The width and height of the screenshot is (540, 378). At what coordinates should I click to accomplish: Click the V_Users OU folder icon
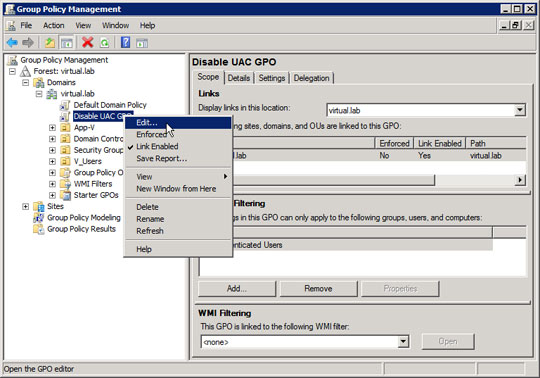click(x=65, y=161)
